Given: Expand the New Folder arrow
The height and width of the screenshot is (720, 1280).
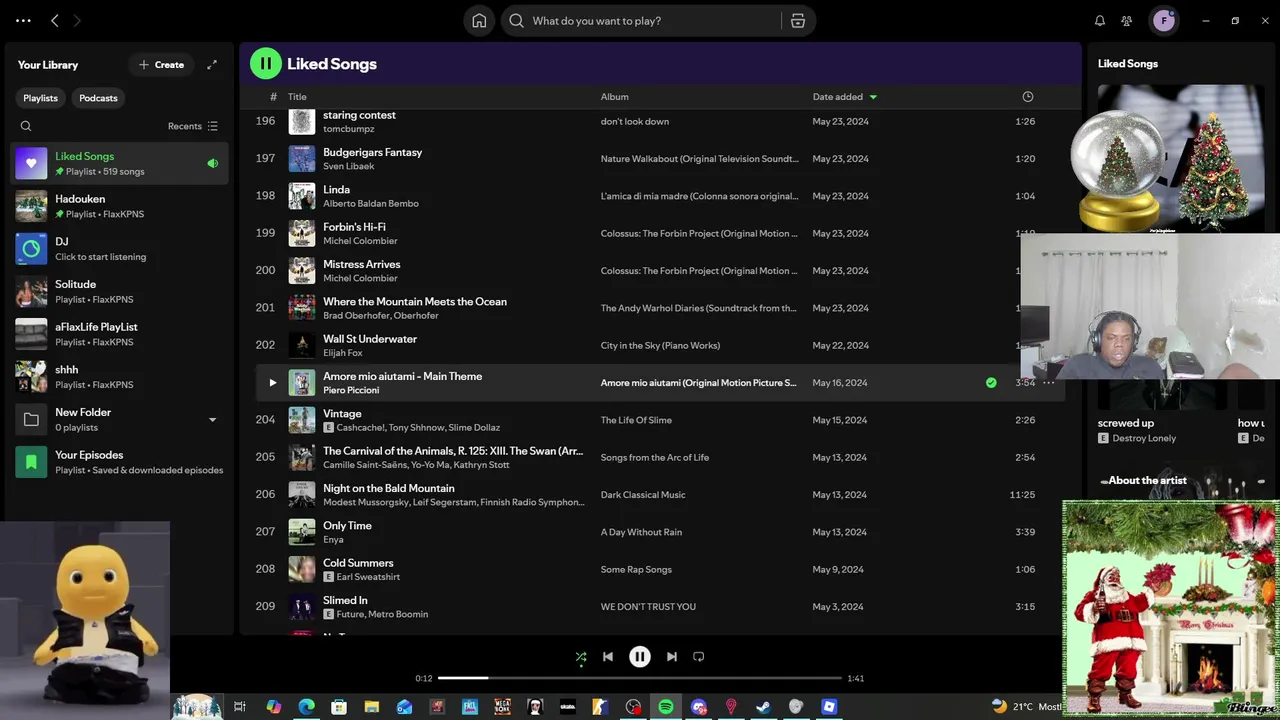Looking at the screenshot, I should [212, 420].
